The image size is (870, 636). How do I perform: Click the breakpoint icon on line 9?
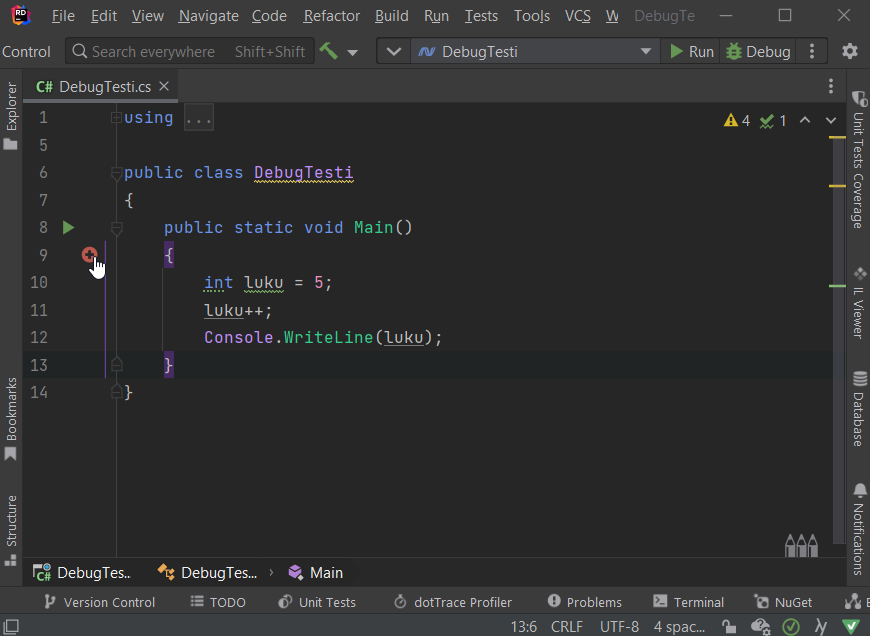(89, 256)
